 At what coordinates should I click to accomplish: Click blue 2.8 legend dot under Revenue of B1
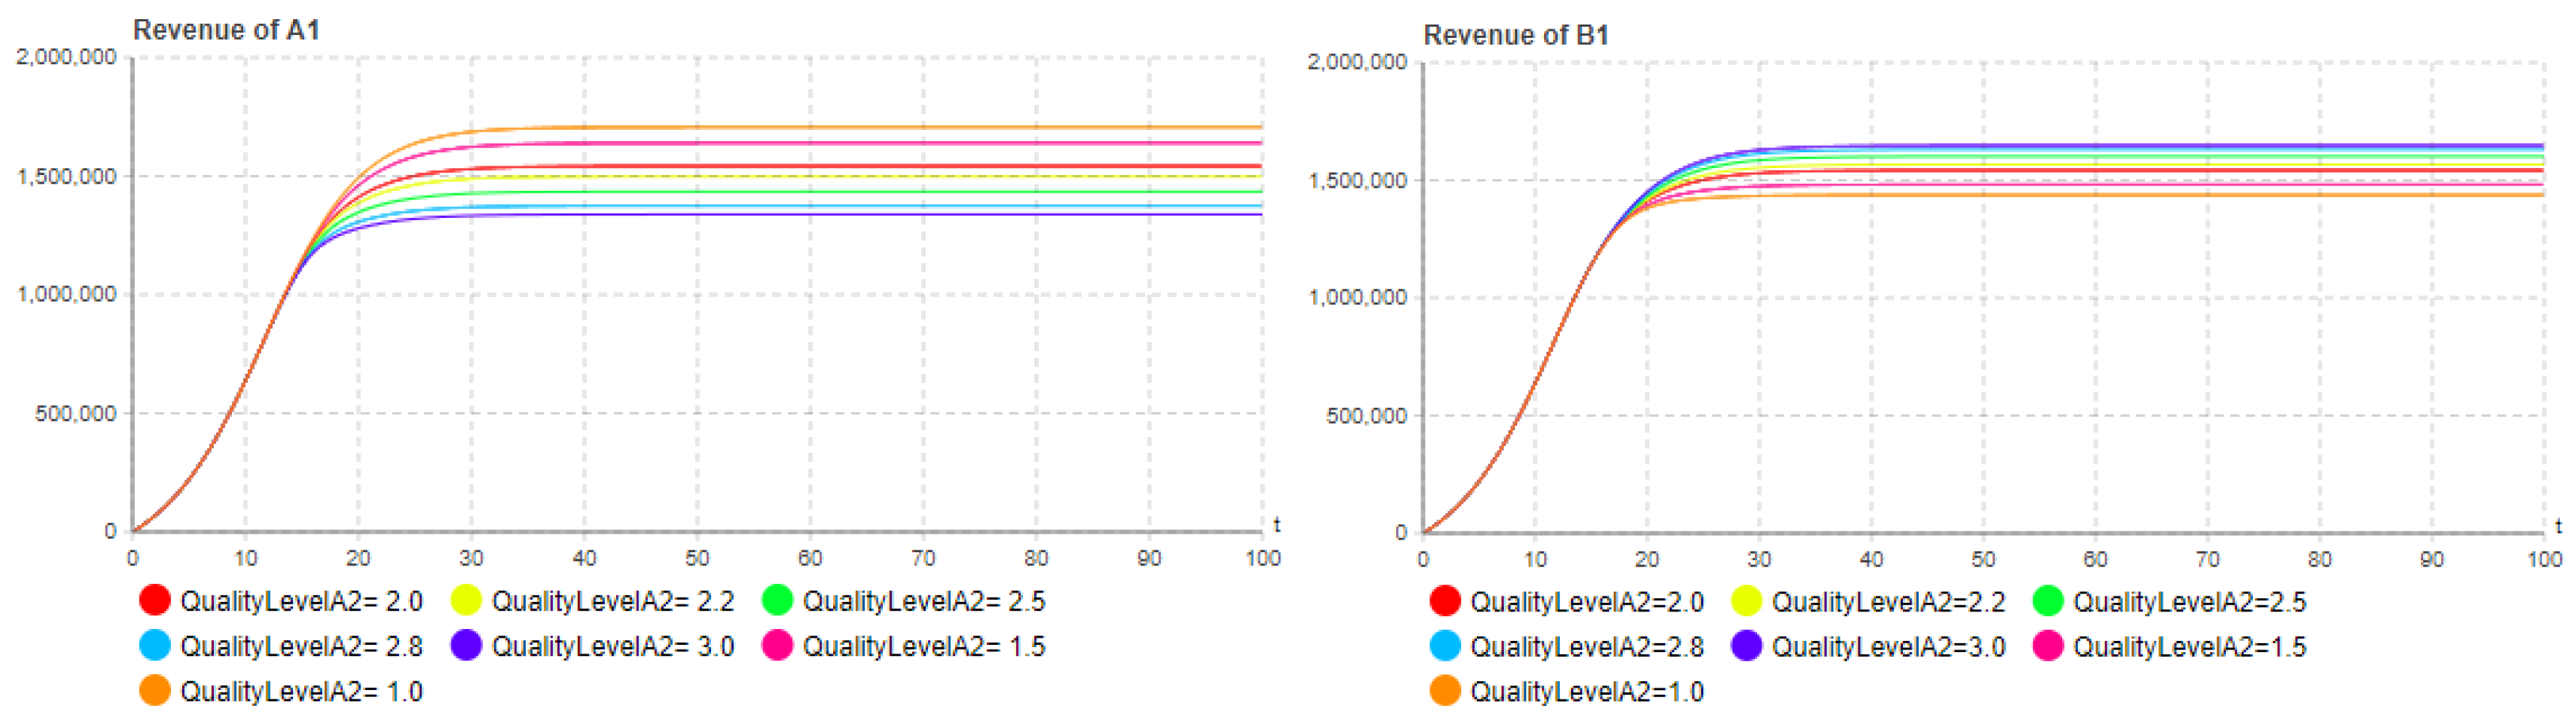point(1445,646)
